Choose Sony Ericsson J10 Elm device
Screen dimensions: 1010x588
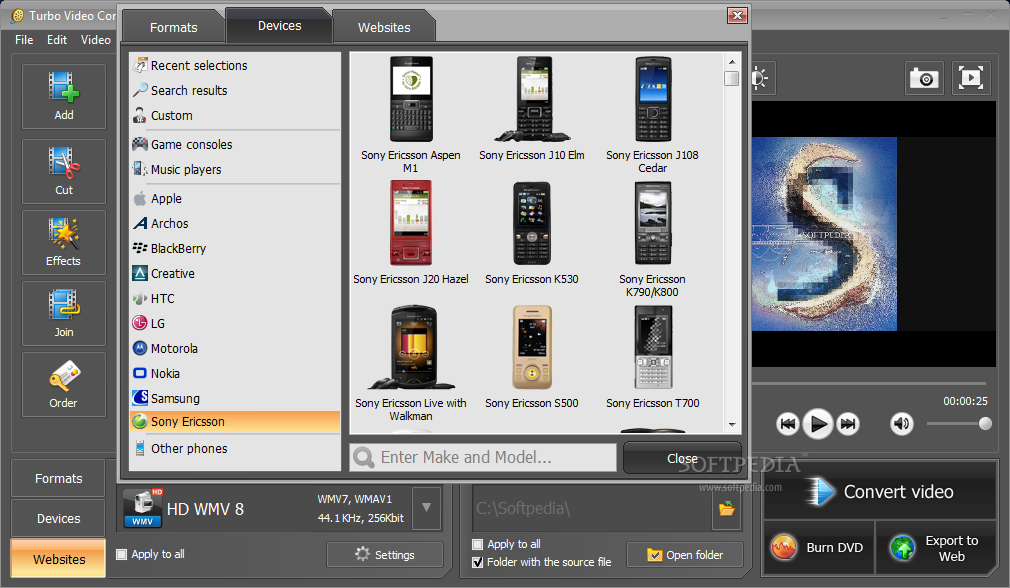[532, 108]
